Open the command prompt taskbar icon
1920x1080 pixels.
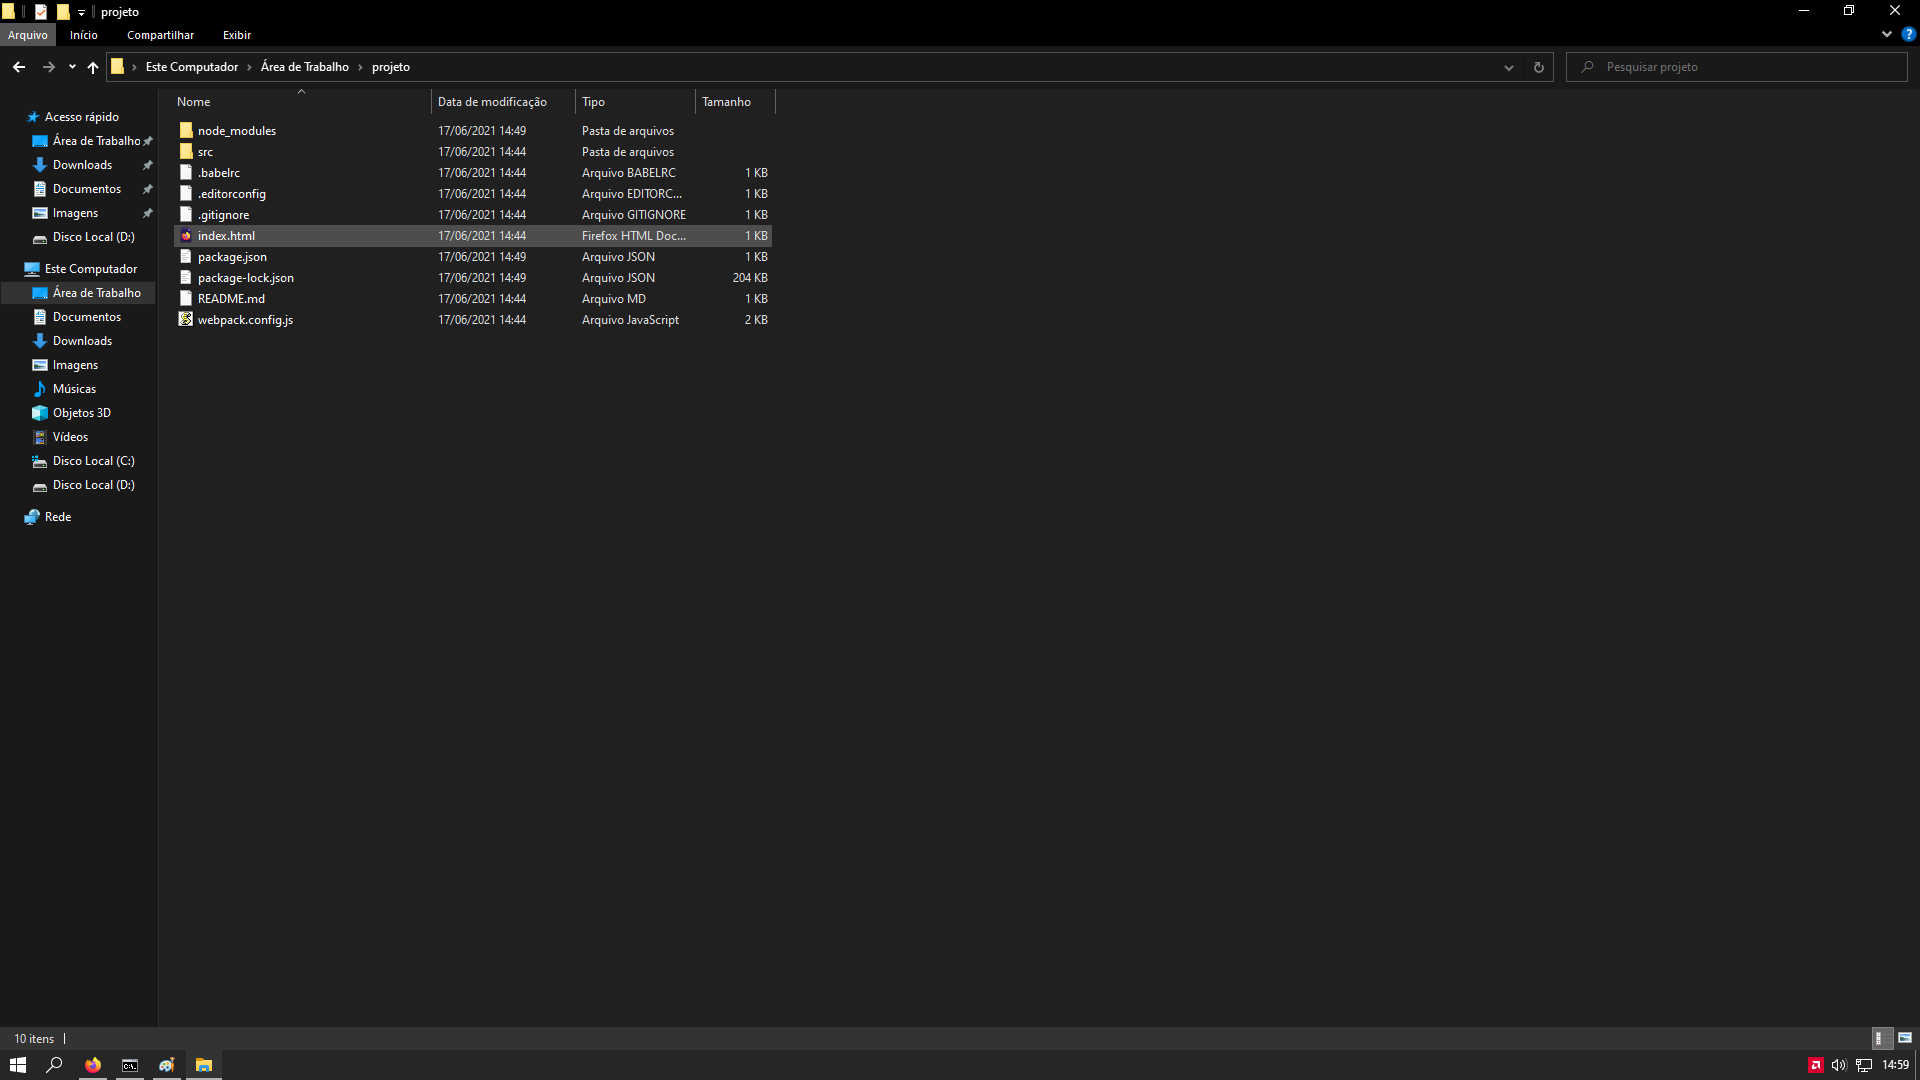(130, 1065)
